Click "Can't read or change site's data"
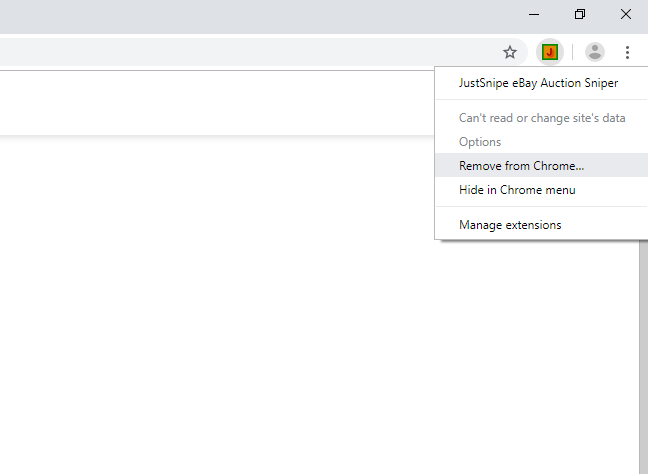Image resolution: width=648 pixels, height=474 pixels. pyautogui.click(x=541, y=118)
